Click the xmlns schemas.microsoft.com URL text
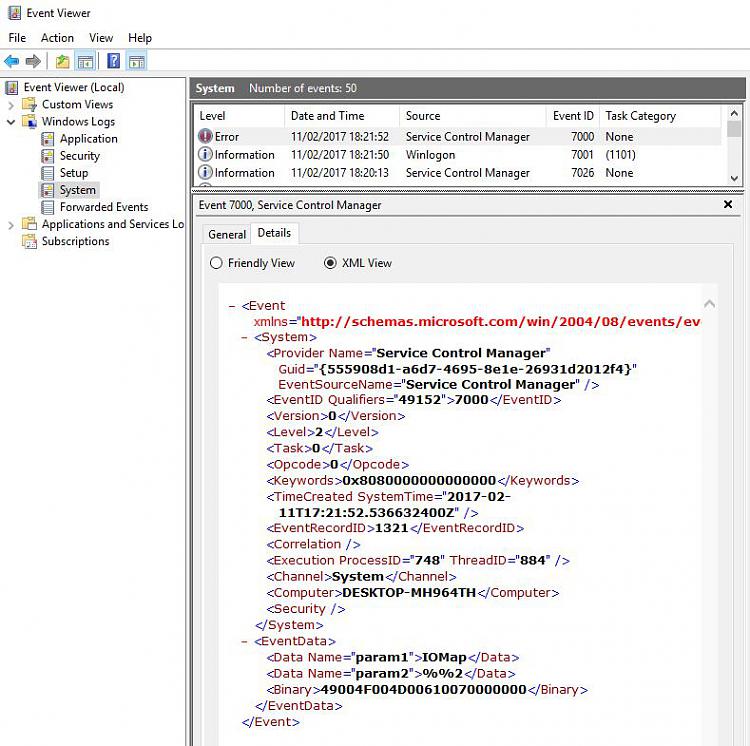Viewport: 750px width, 746px height. coord(500,322)
